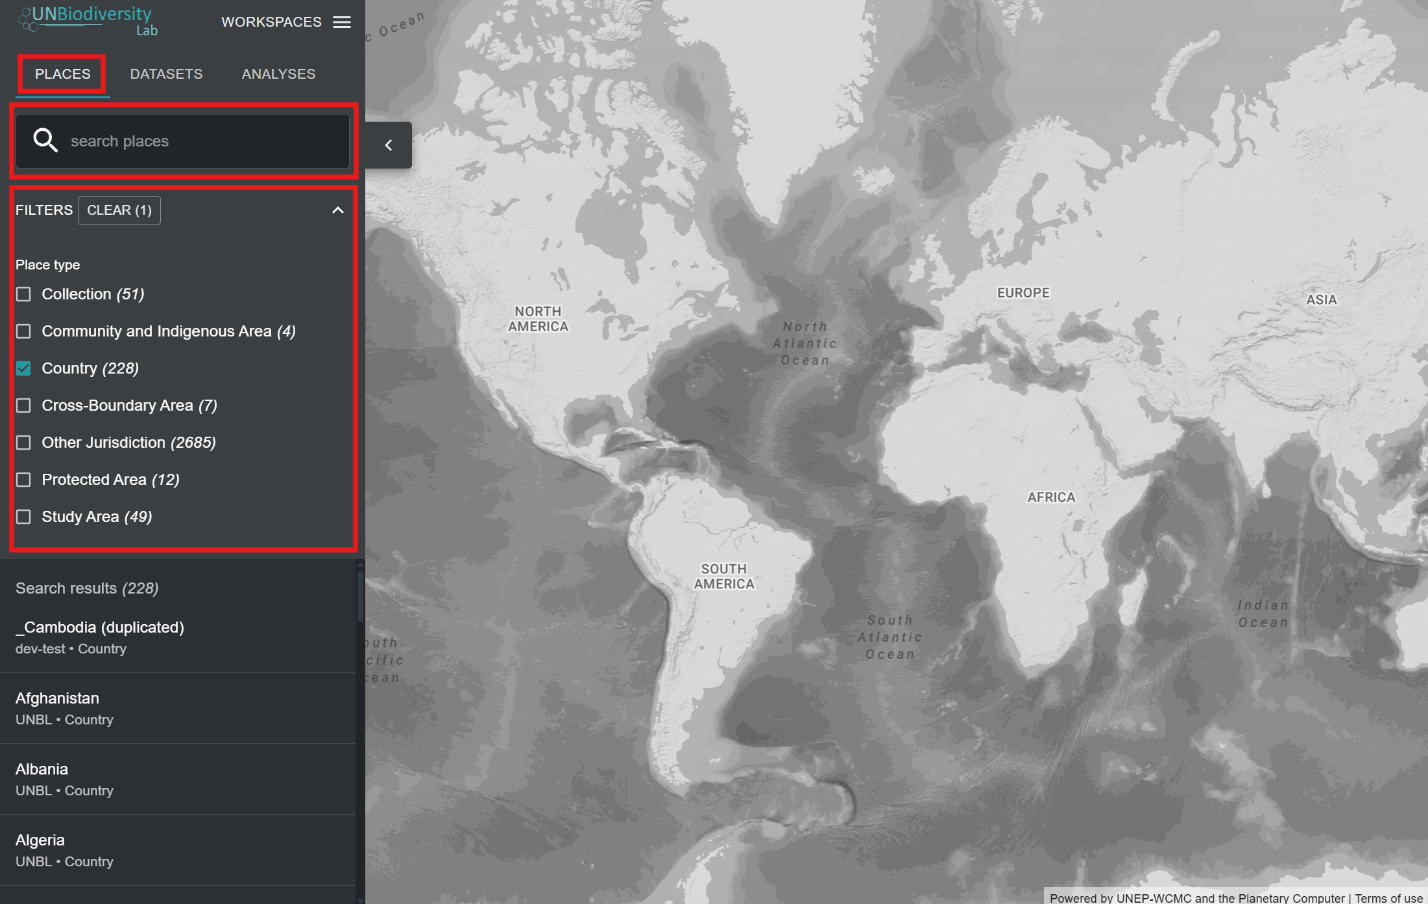
Task: Tick the Cross-Boundary Area checkbox
Action: pyautogui.click(x=24, y=405)
